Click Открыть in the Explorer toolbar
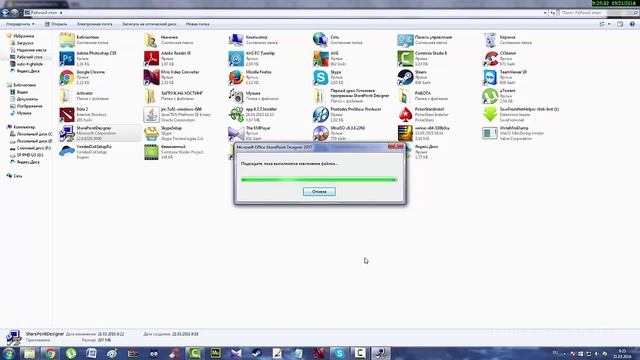The width and height of the screenshot is (640, 360). pos(56,24)
